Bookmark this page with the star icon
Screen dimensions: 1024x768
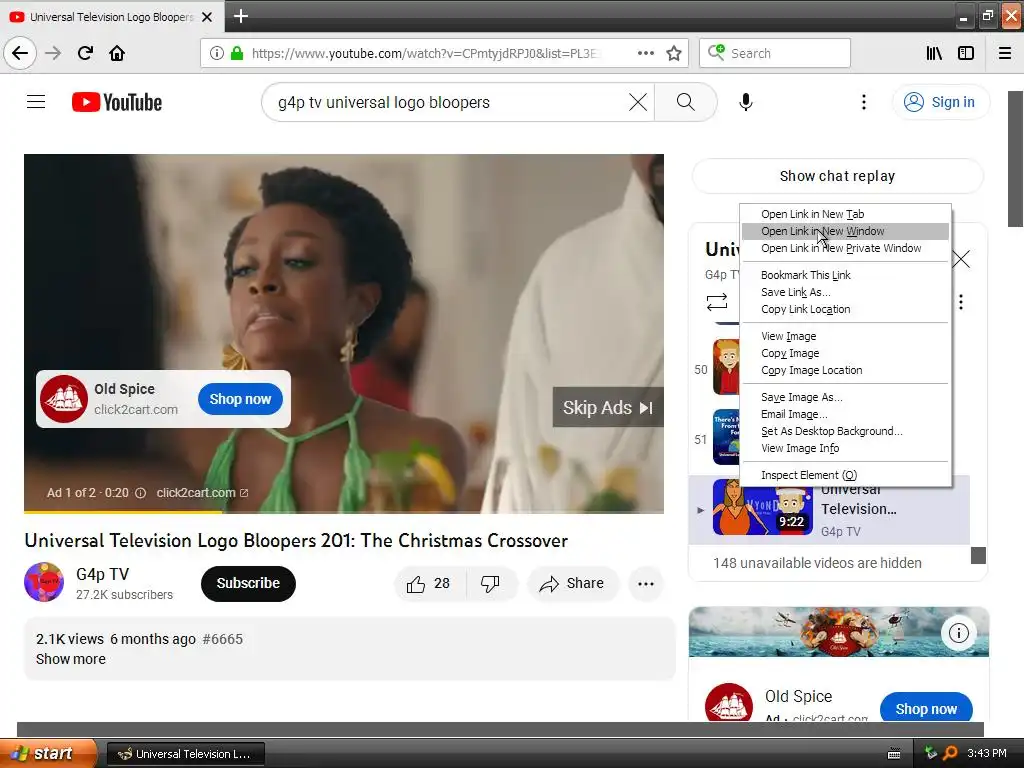pyautogui.click(x=674, y=53)
